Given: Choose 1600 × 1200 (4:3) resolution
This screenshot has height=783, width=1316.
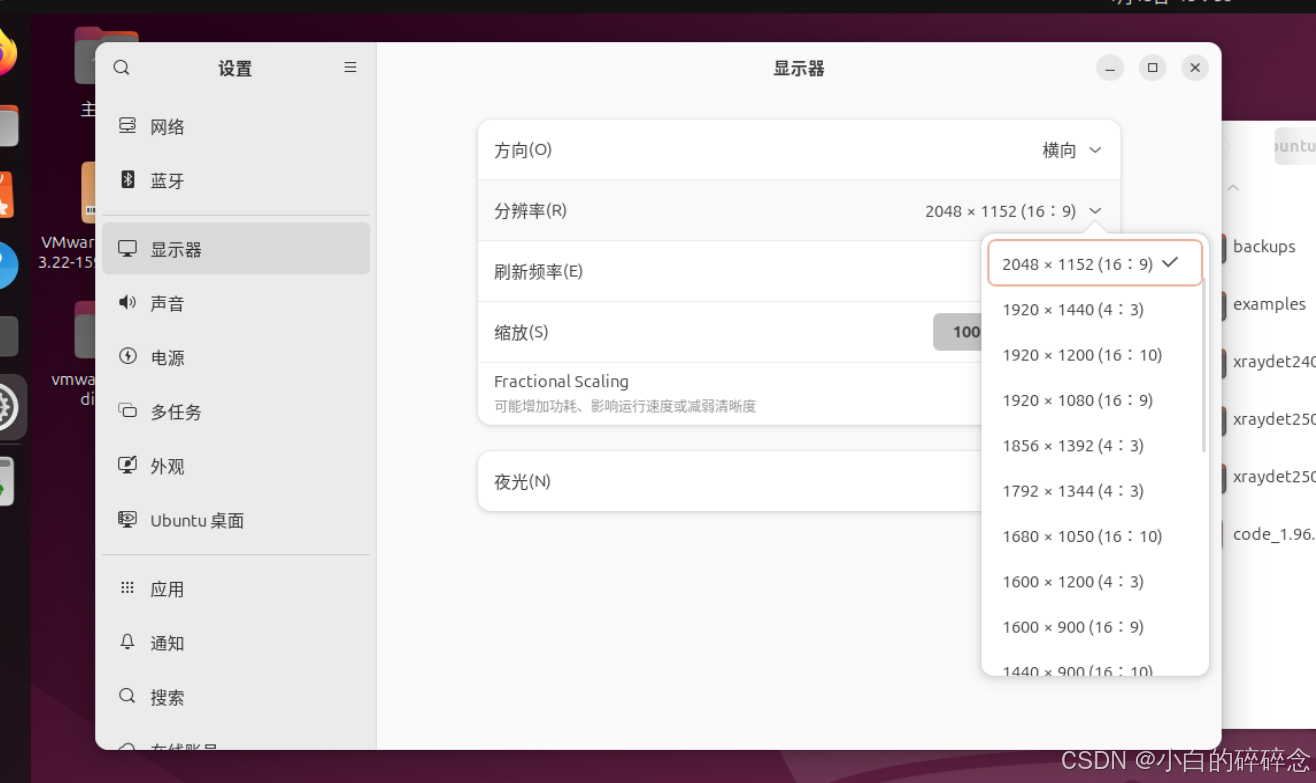Looking at the screenshot, I should point(1094,582).
